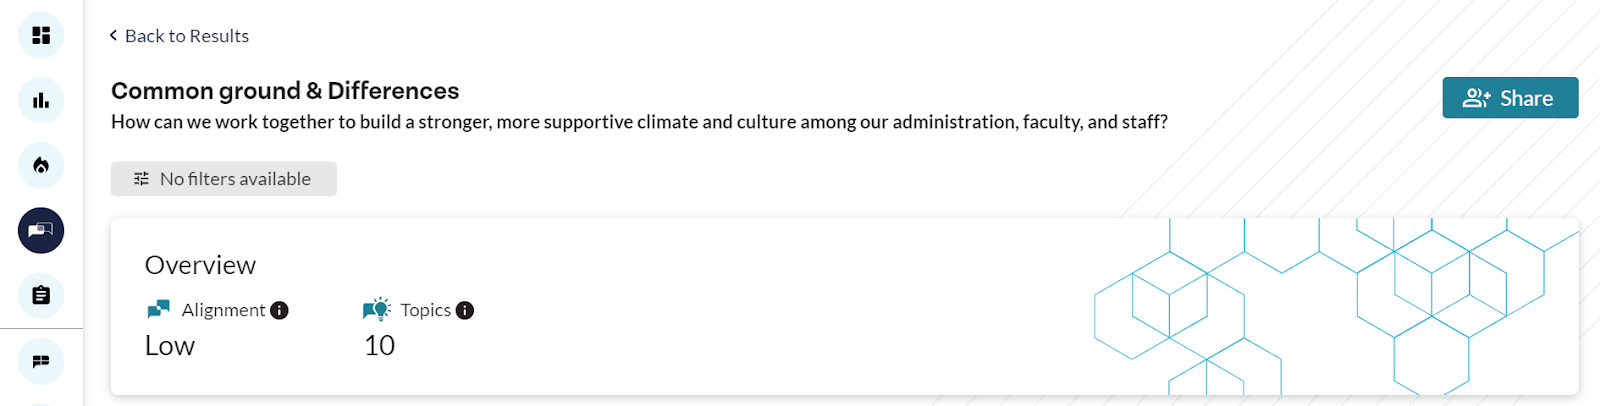
Task: Show info tooltip next to Alignment
Action: pyautogui.click(x=280, y=311)
